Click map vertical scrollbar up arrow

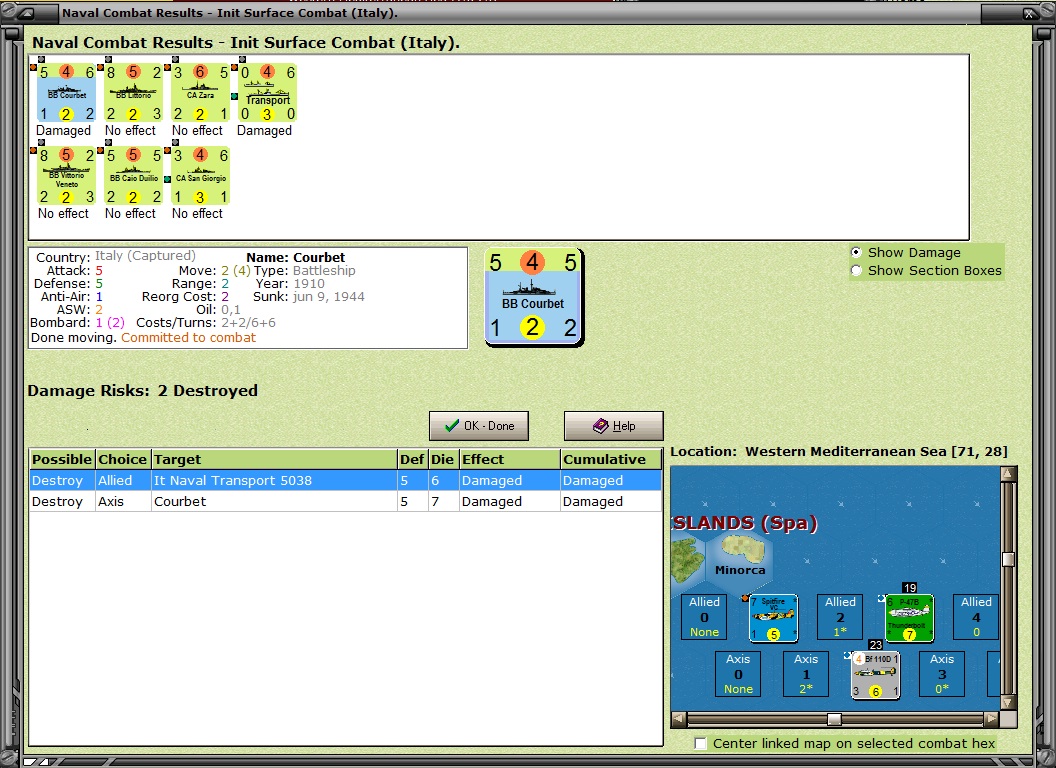point(1008,474)
